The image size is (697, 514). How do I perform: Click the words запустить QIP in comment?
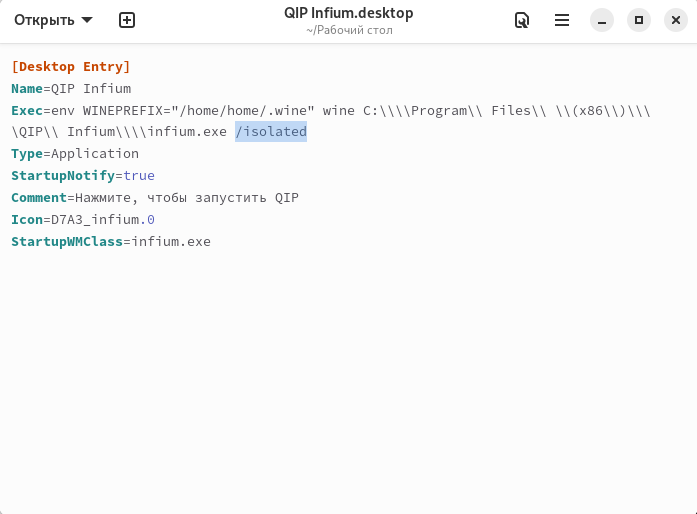pos(247,197)
